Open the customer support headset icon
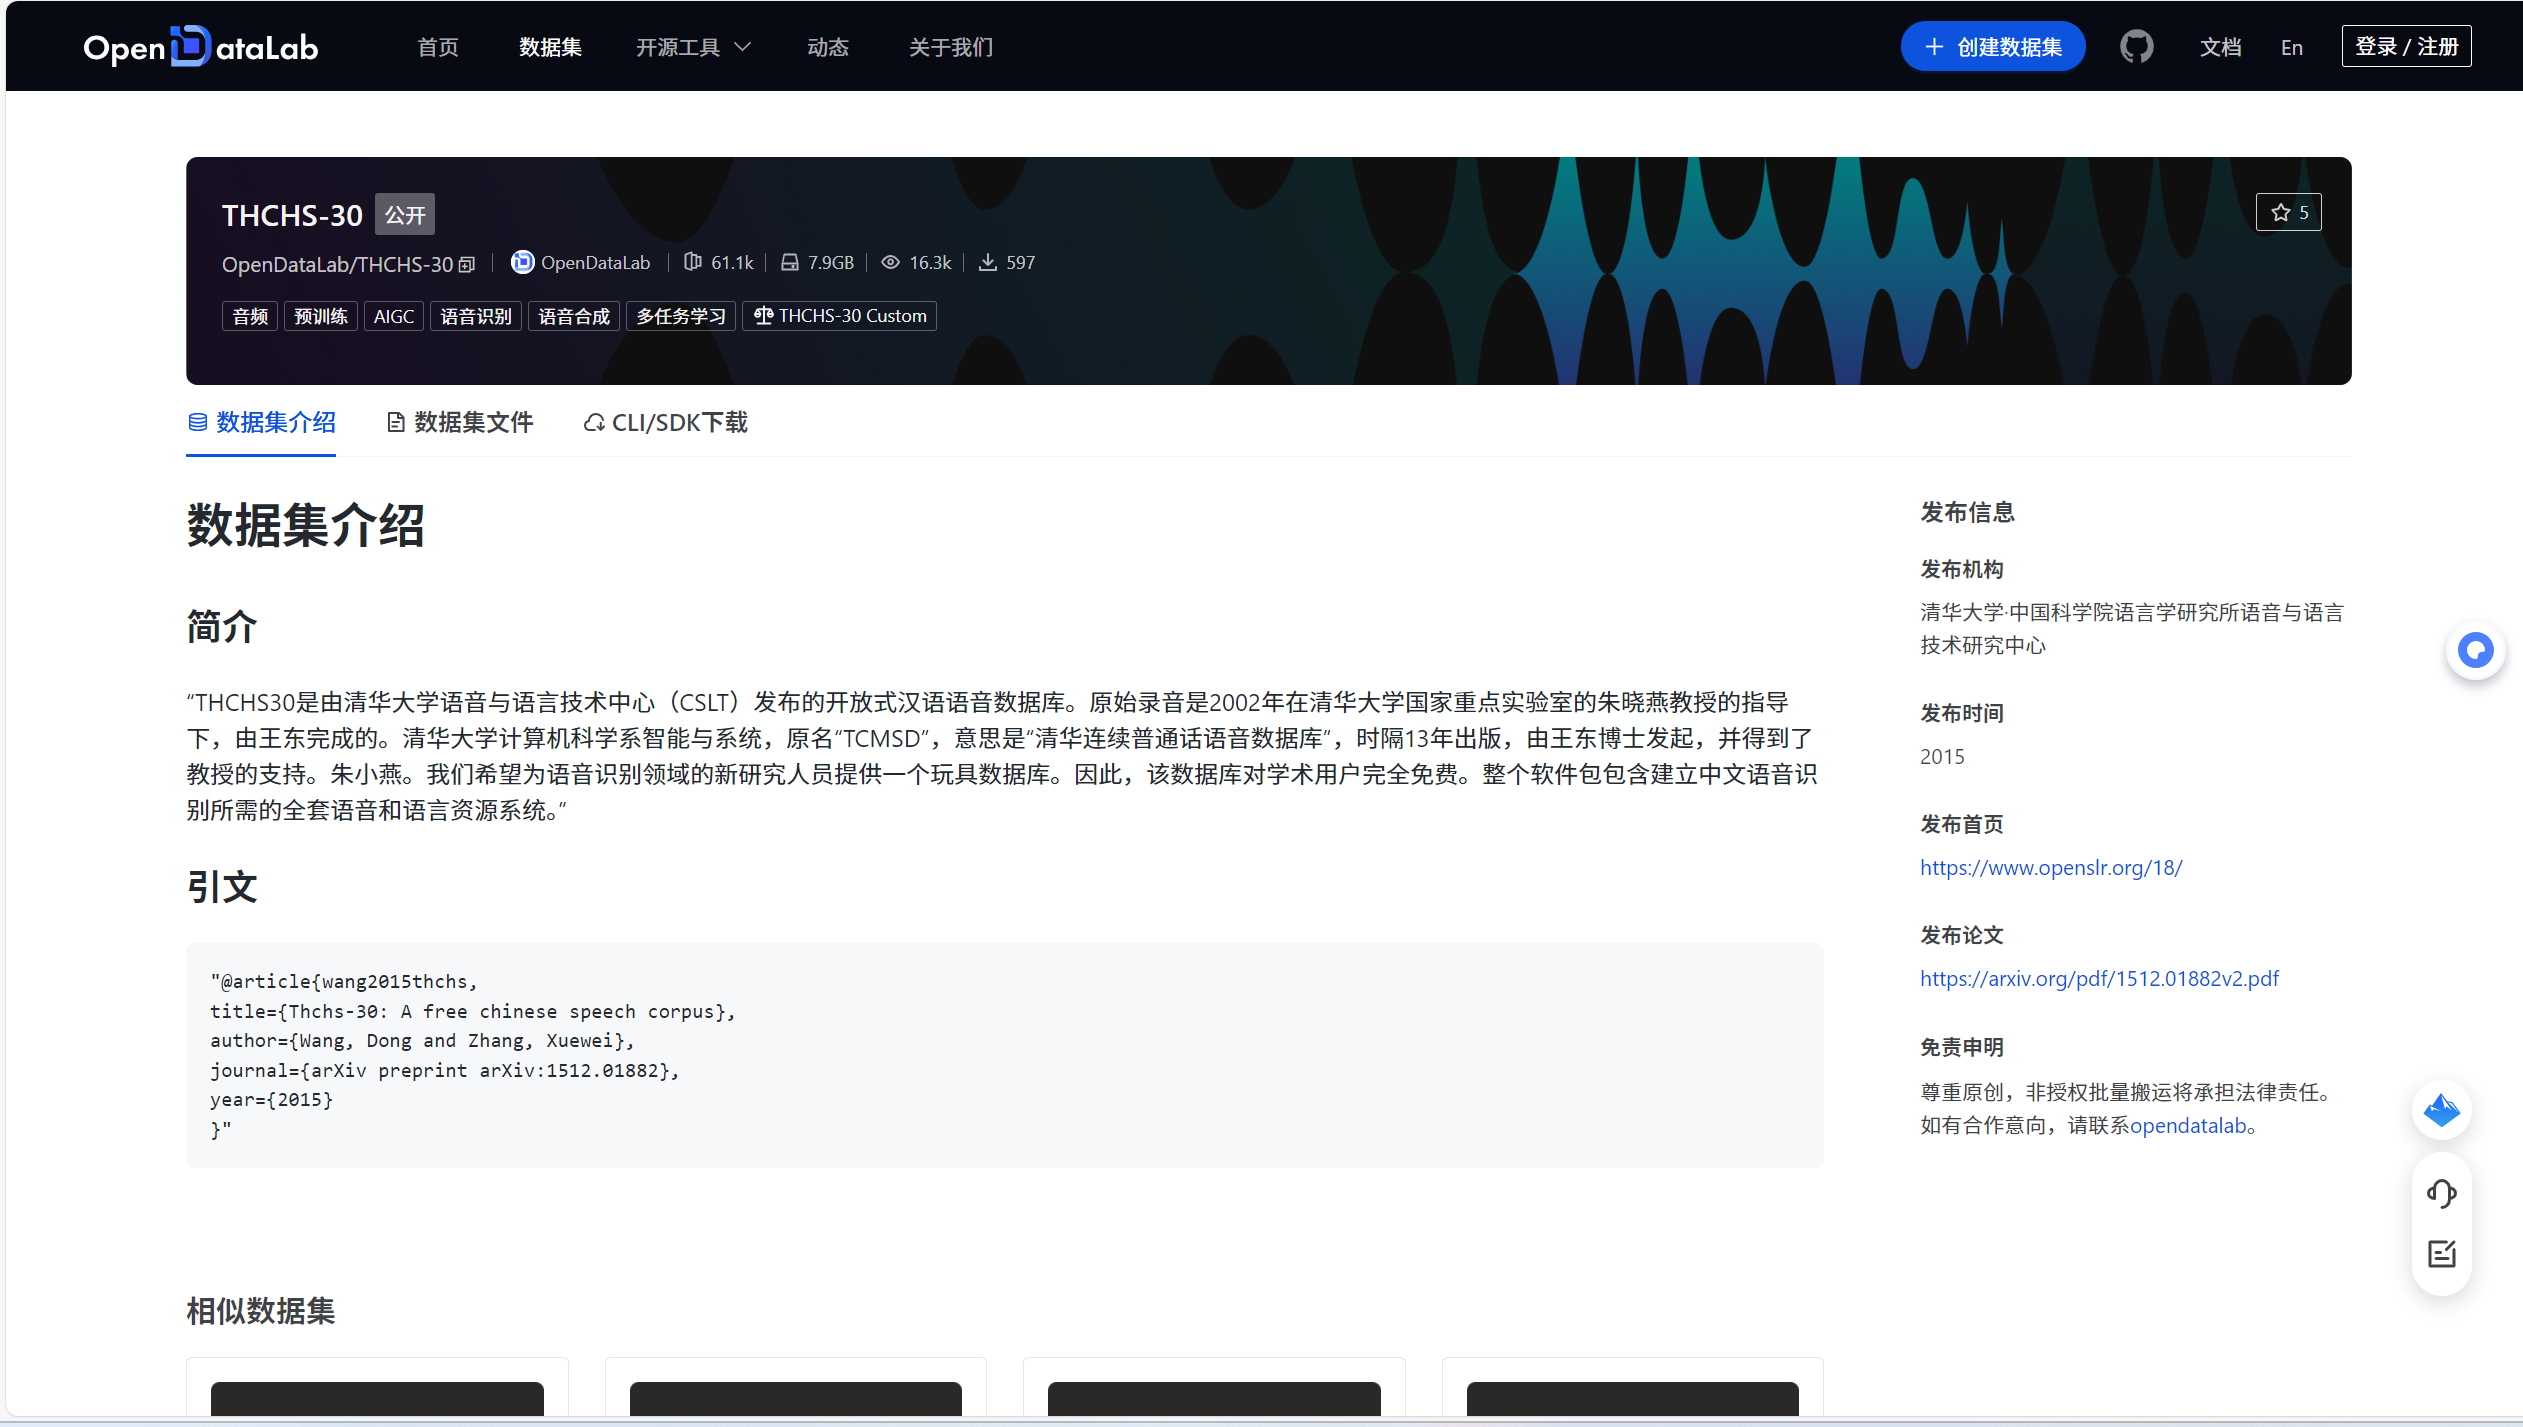Image resolution: width=2523 pixels, height=1427 pixels. point(2441,1192)
